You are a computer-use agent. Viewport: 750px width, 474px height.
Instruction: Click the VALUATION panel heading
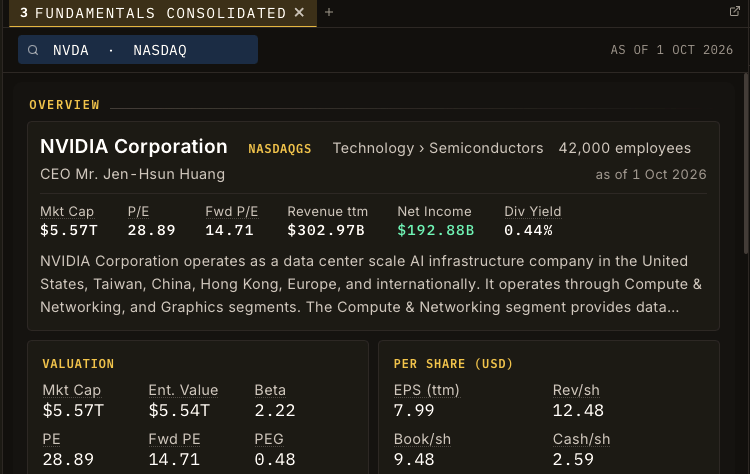click(78, 364)
